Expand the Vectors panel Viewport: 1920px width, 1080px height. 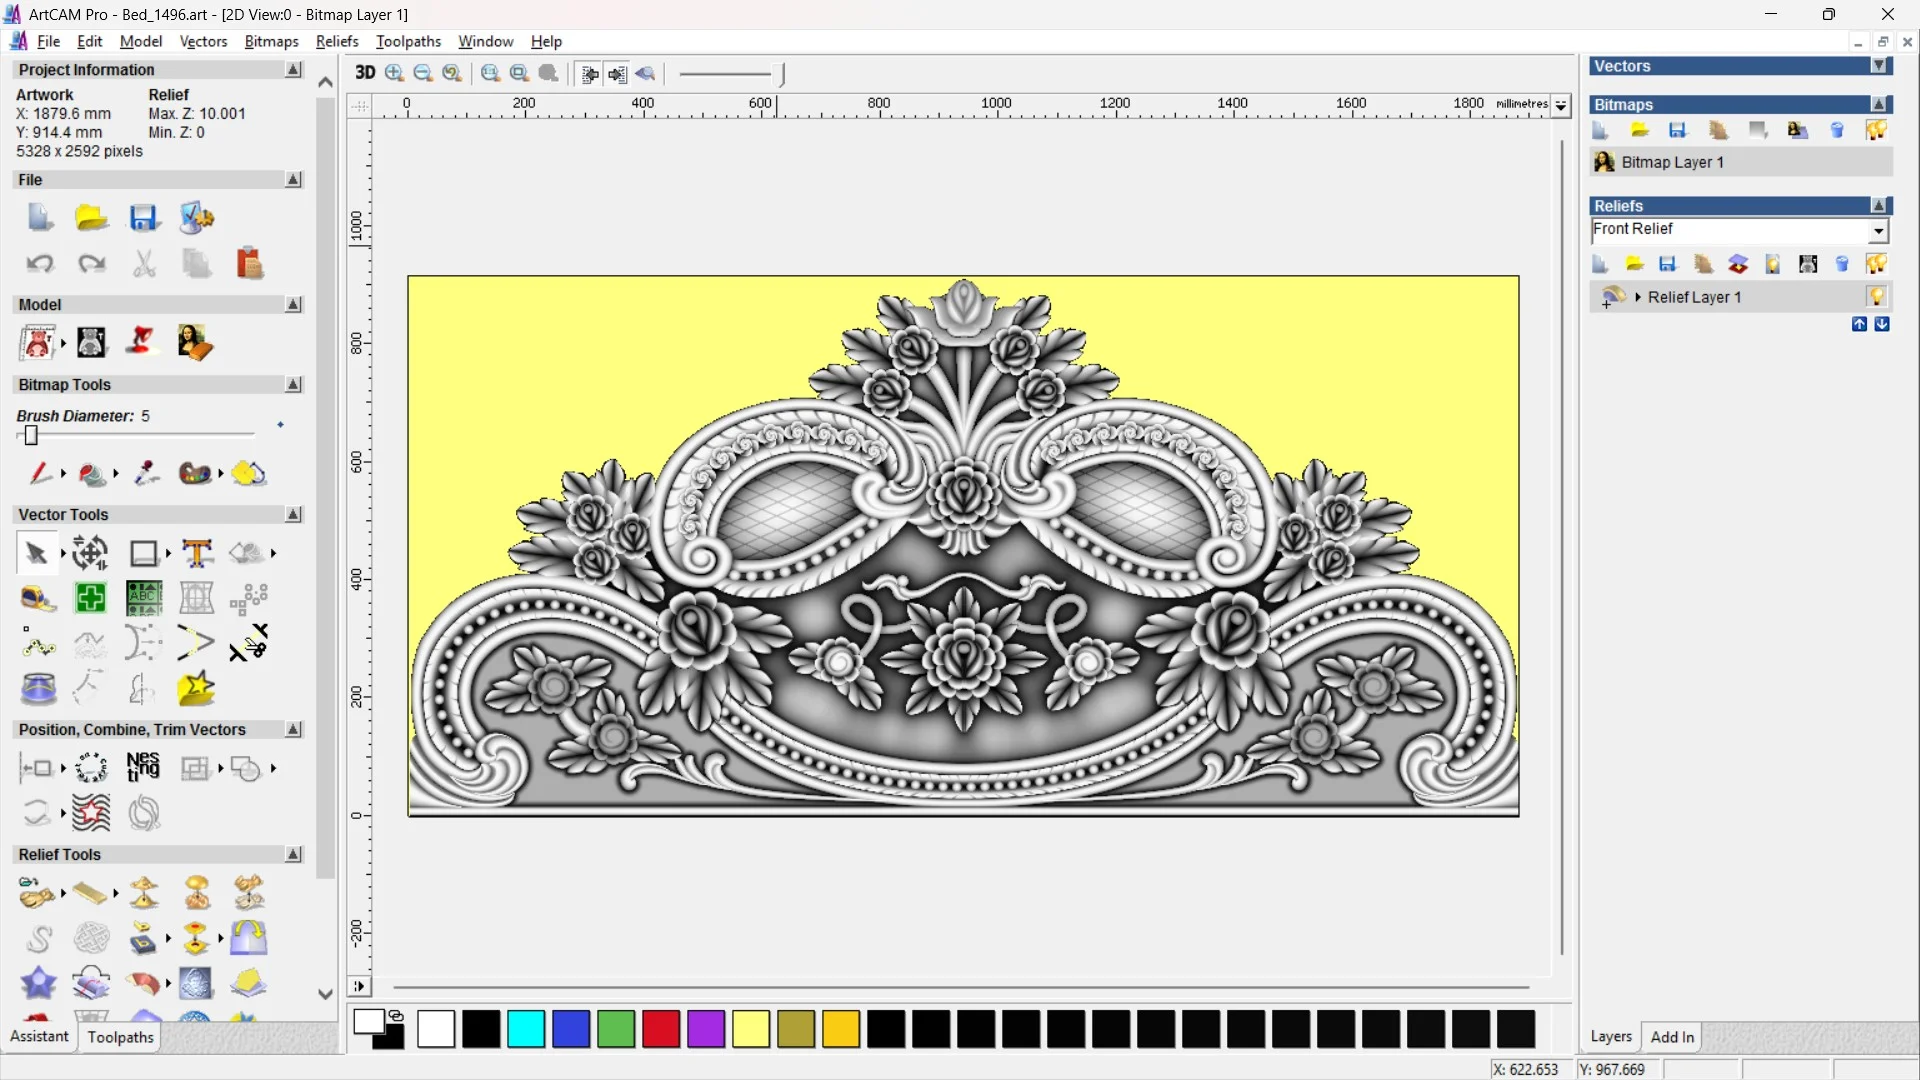(x=1879, y=66)
